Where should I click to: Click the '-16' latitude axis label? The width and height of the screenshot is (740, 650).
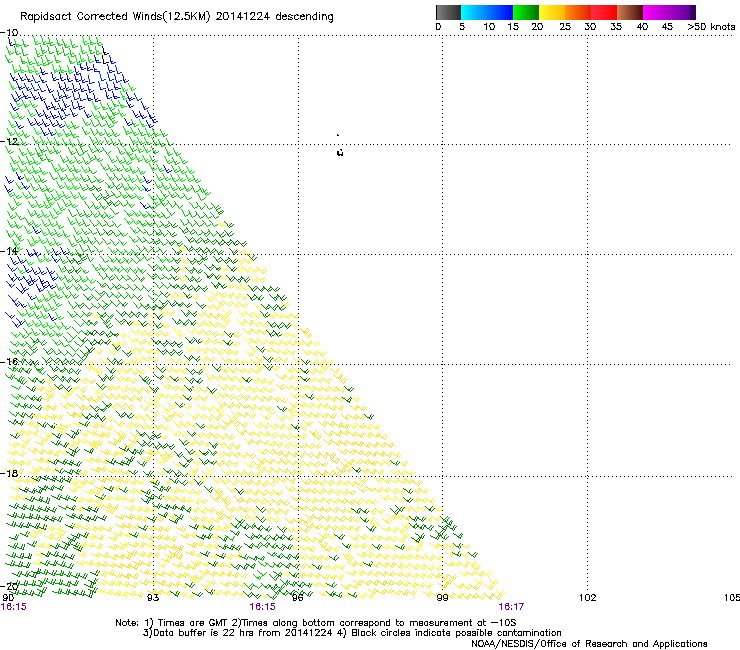pos(9,362)
